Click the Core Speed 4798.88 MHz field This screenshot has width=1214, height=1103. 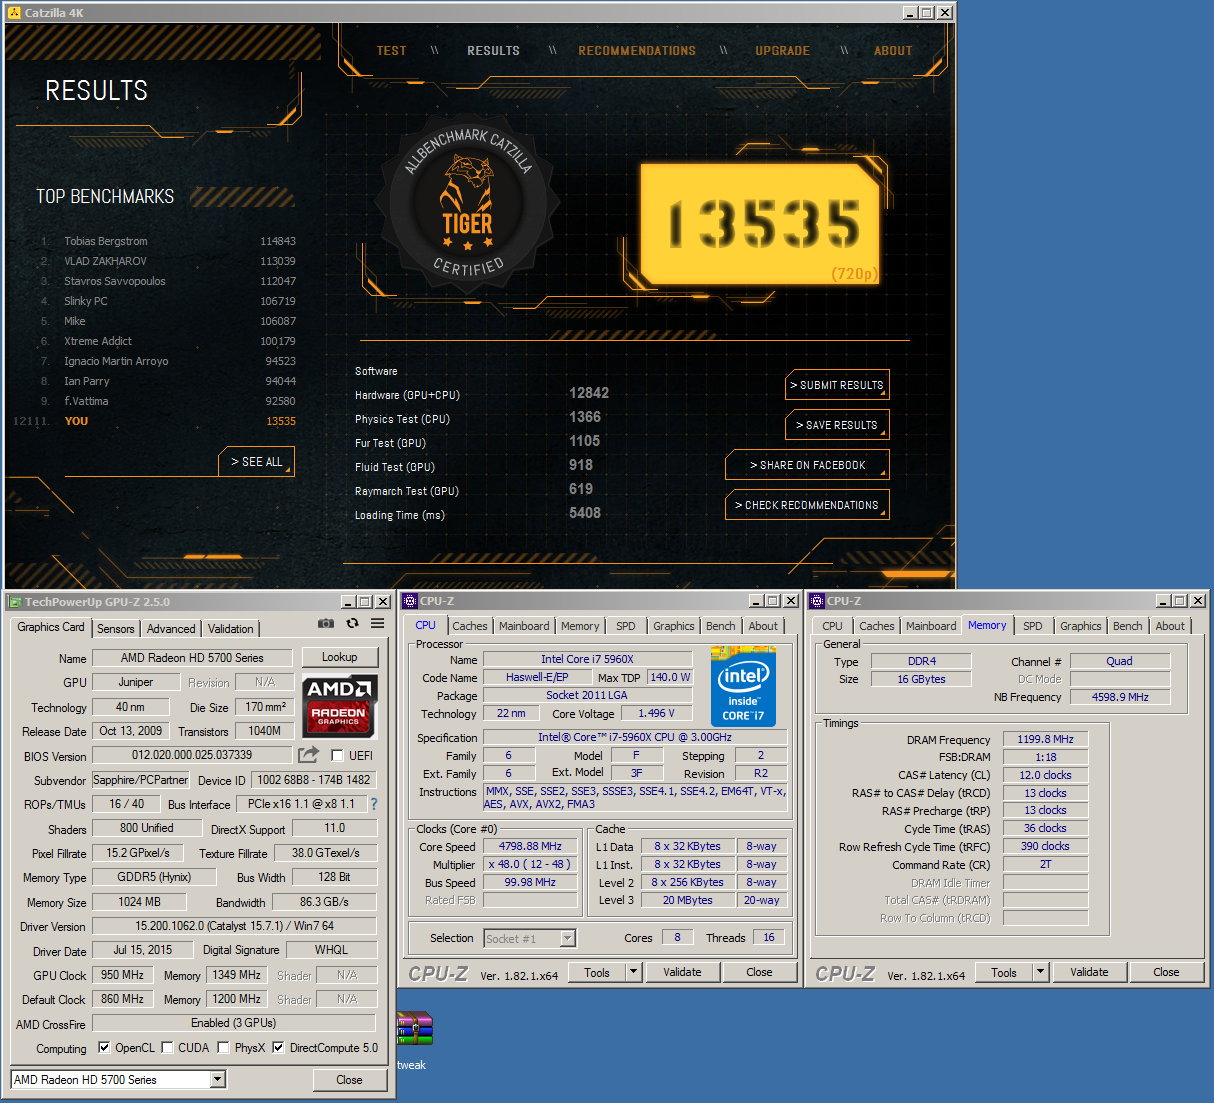[531, 846]
